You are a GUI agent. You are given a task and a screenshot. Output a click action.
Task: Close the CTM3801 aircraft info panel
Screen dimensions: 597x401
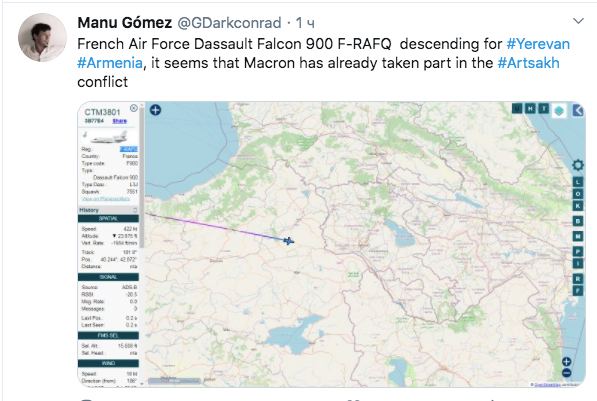coord(134,108)
